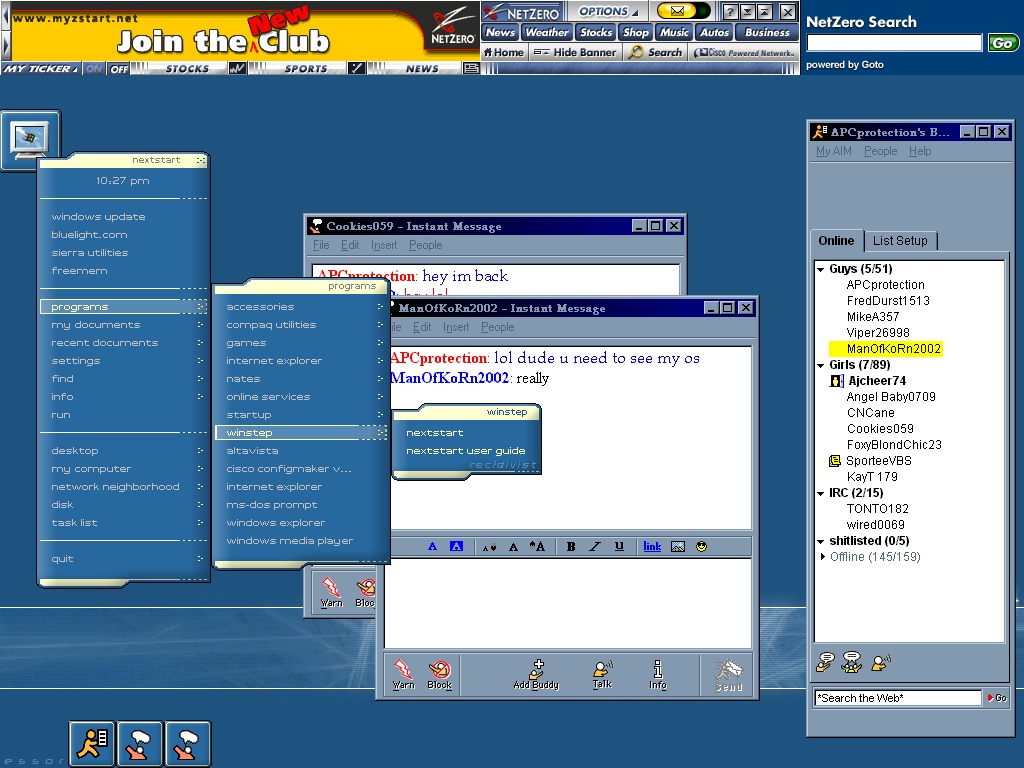Toggle underline formatting in the message toolbar
The height and width of the screenshot is (768, 1024).
click(619, 547)
